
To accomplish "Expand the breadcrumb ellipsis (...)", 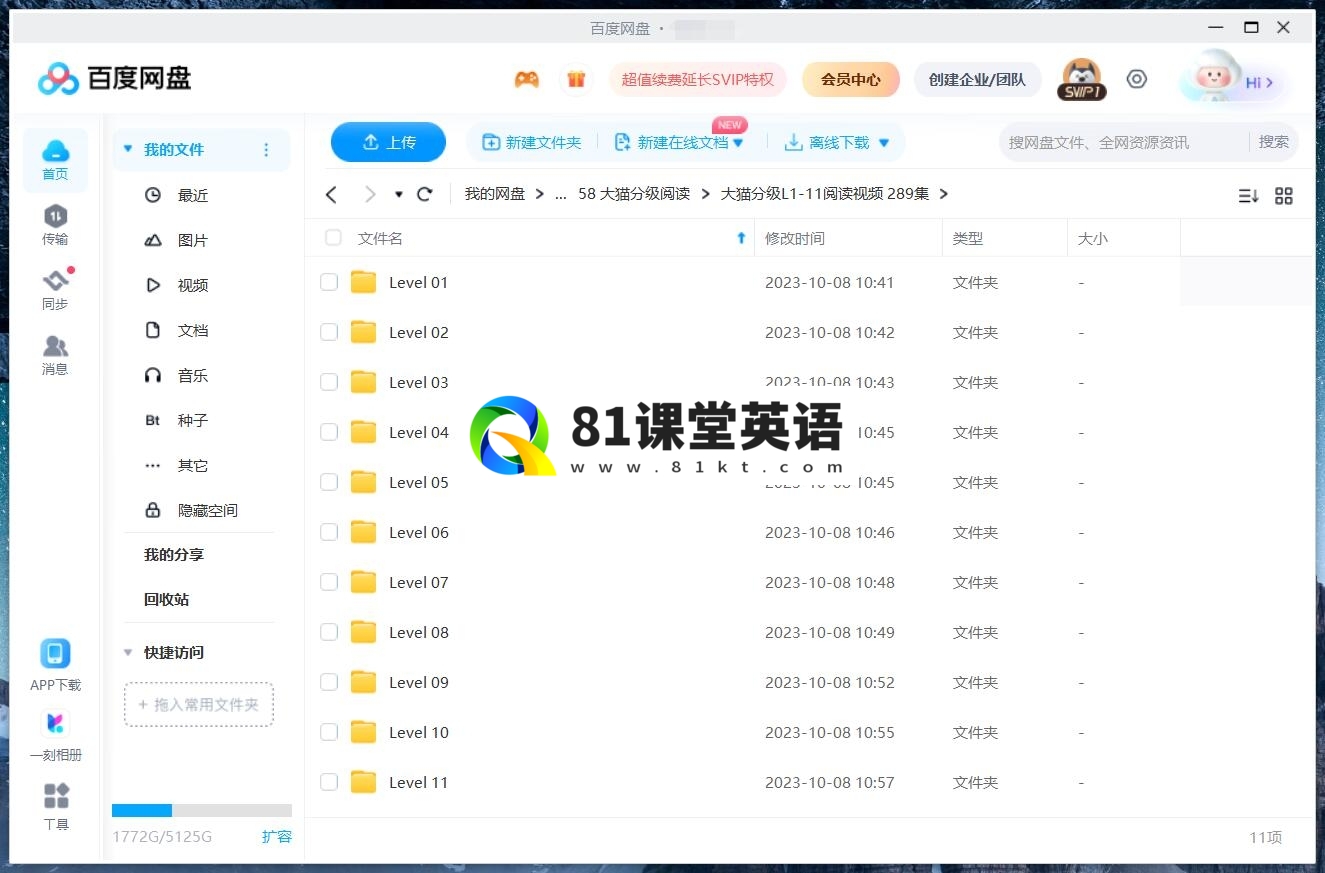I will [560, 194].
